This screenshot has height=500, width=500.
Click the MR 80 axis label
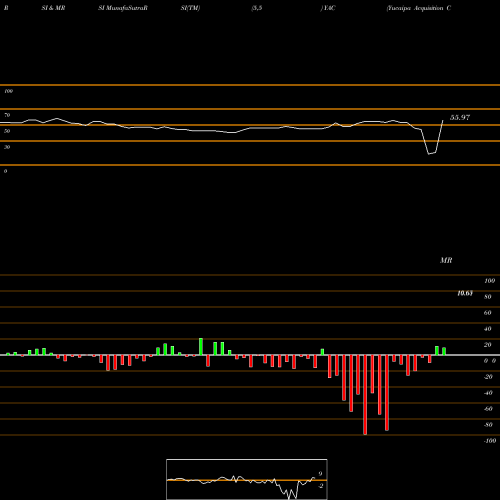[488, 297]
